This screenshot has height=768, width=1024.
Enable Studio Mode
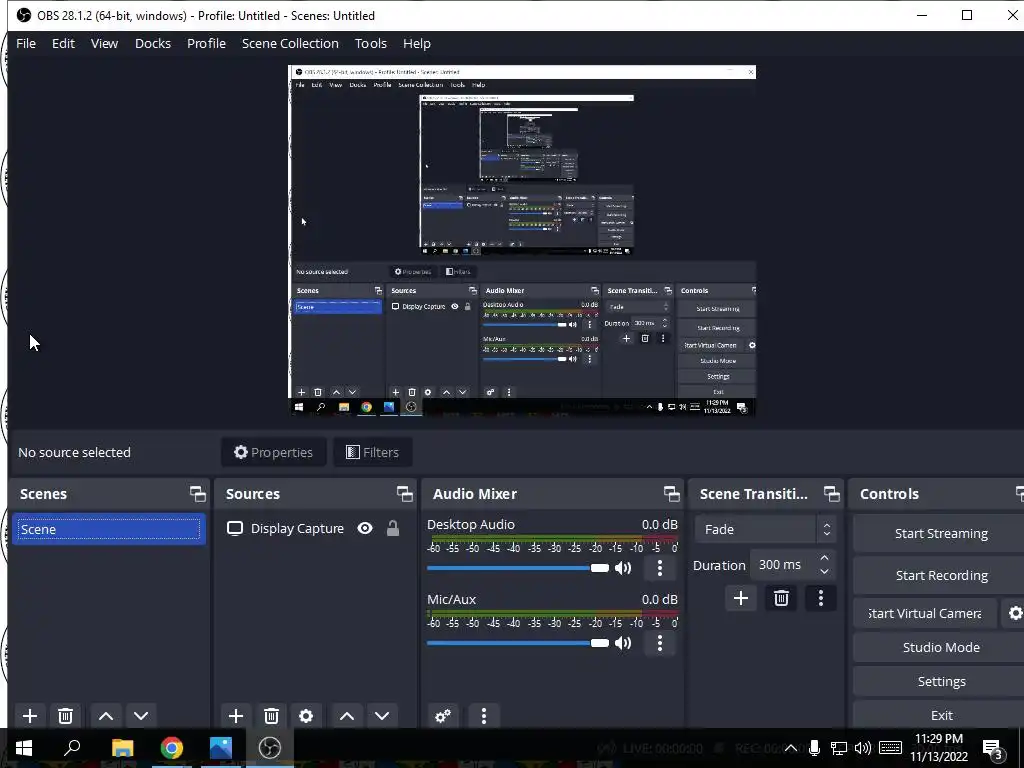(x=940, y=647)
